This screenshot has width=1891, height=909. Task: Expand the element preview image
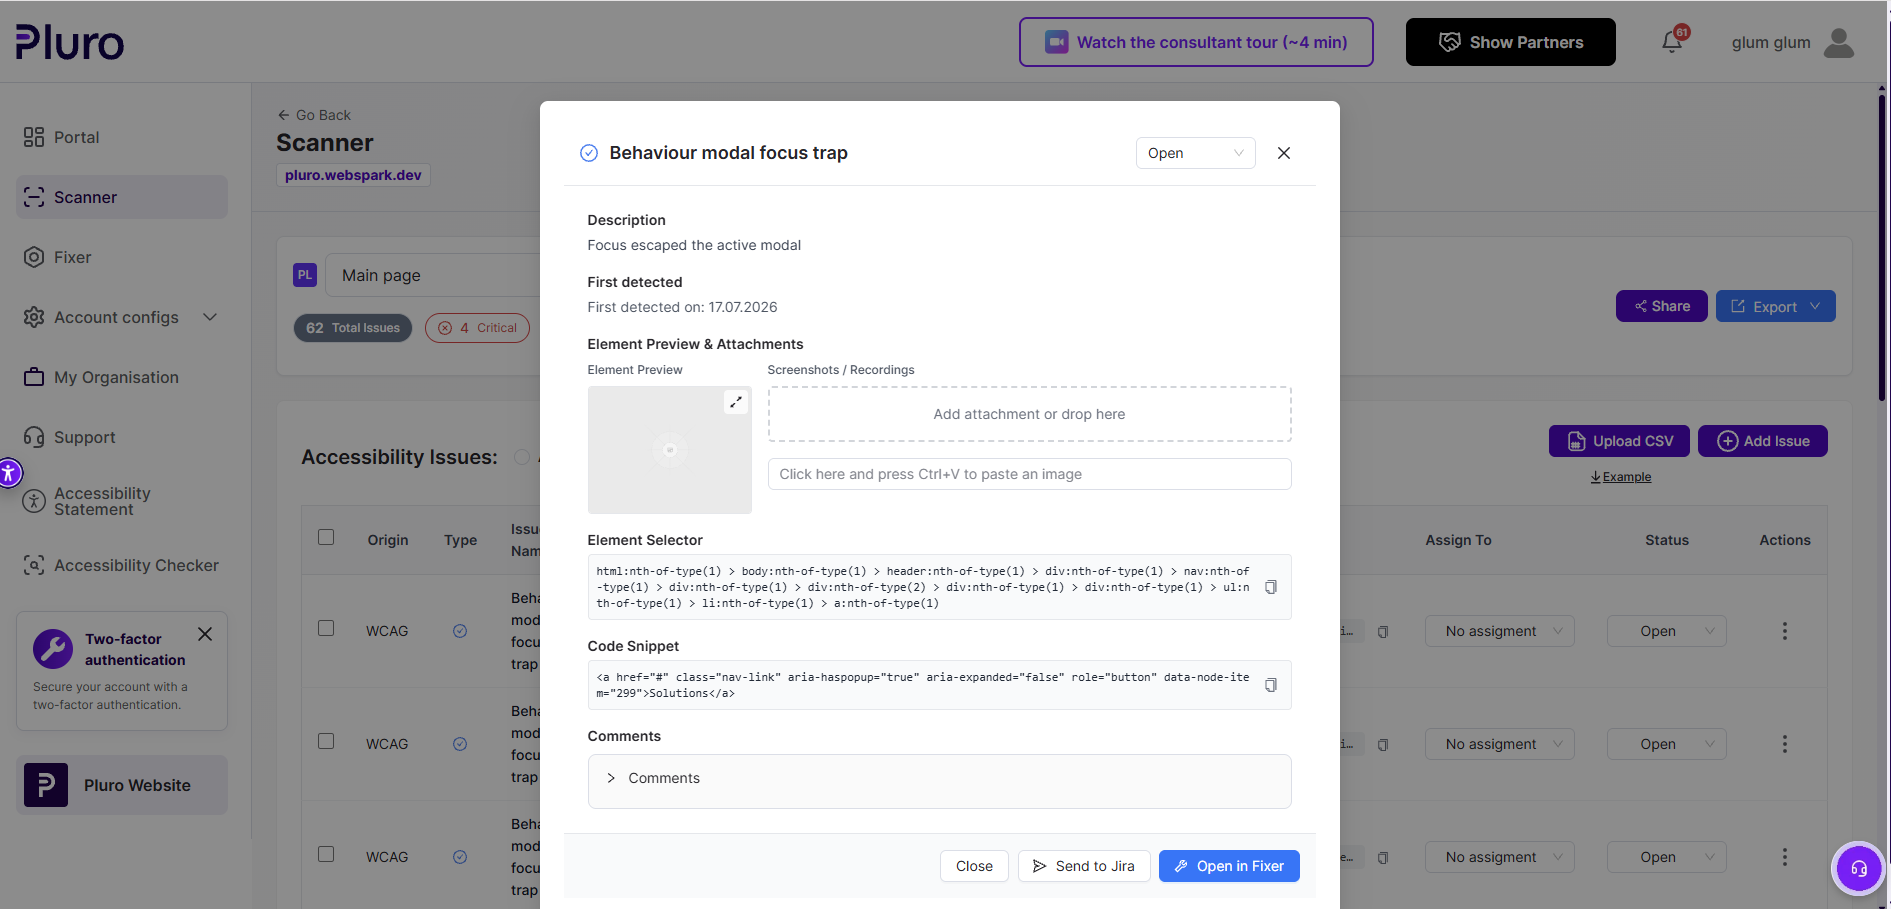736,402
